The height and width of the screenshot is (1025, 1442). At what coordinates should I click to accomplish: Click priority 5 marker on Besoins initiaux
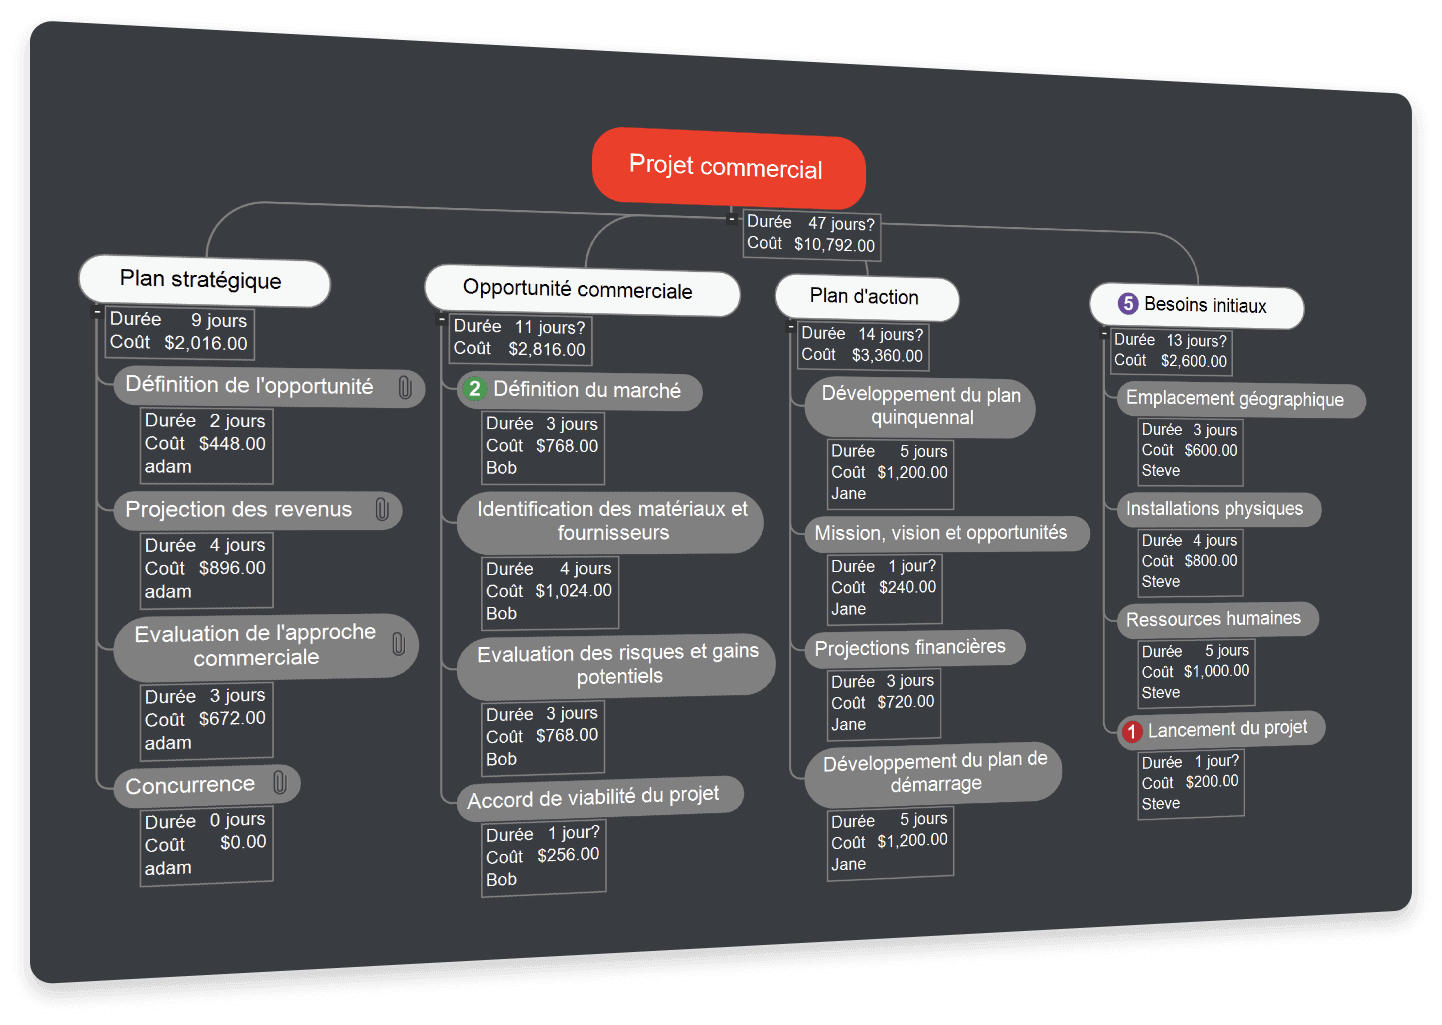[1128, 303]
